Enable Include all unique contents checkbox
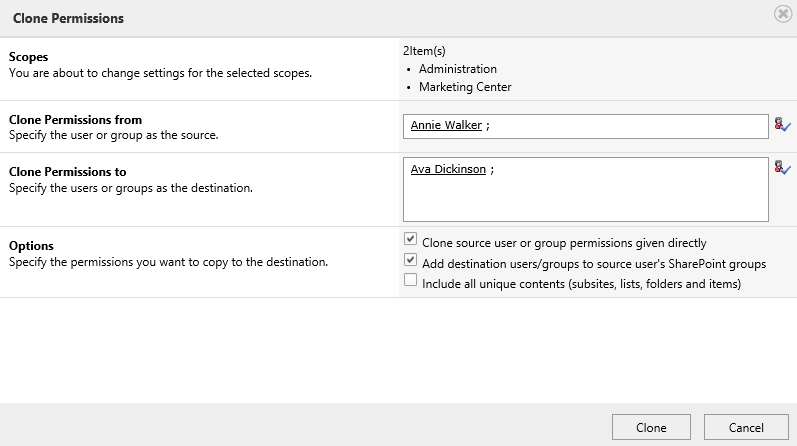Viewport: 797px width, 446px height. 410,282
